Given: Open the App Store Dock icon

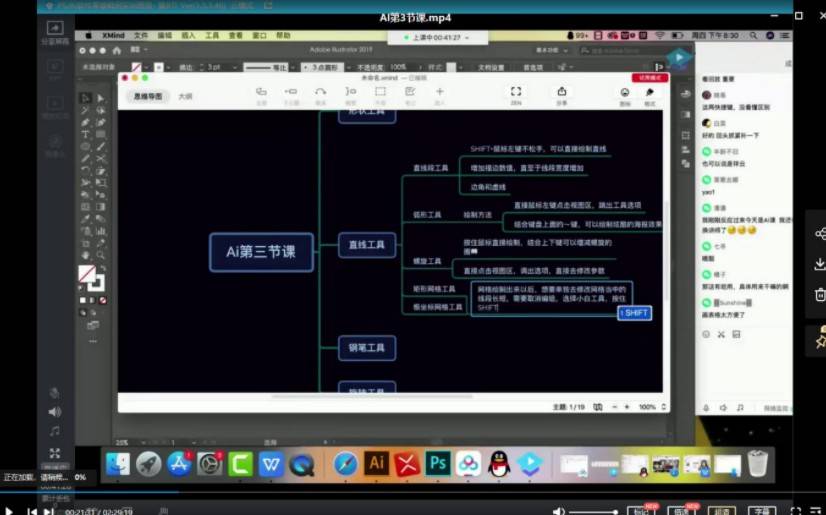Looking at the screenshot, I should click(180, 464).
